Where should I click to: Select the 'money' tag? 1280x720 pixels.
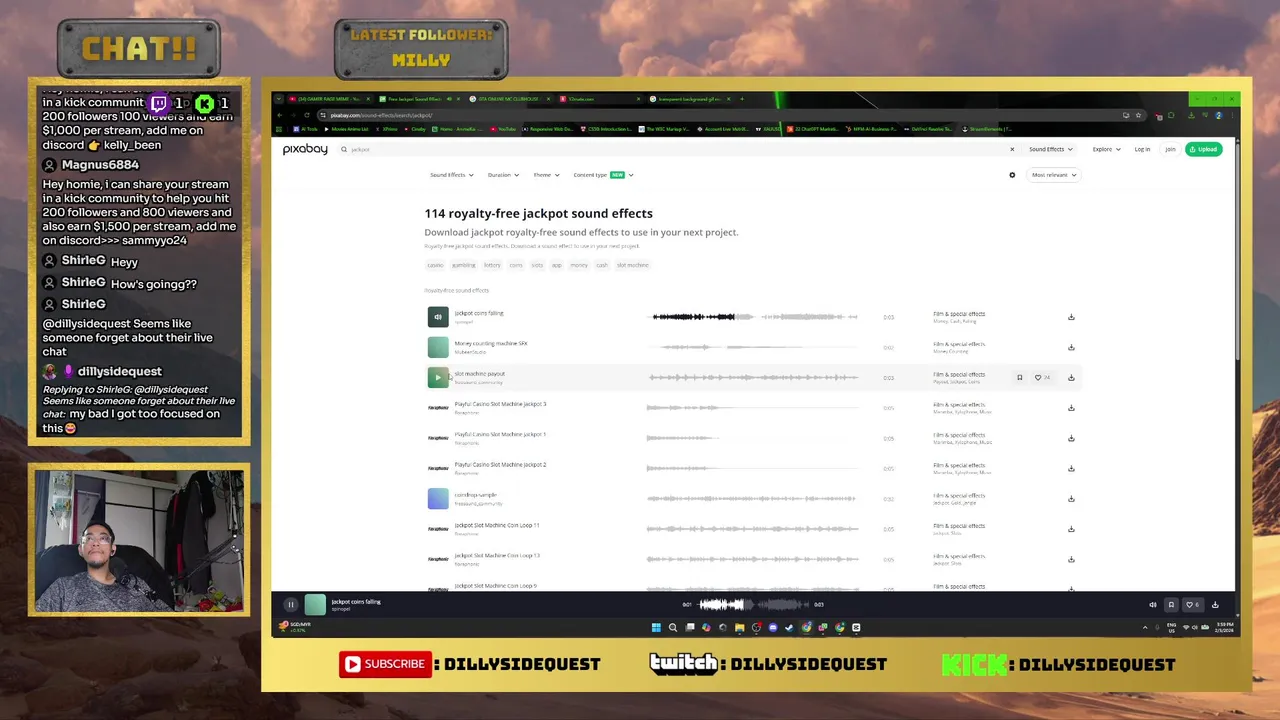pyautogui.click(x=579, y=265)
